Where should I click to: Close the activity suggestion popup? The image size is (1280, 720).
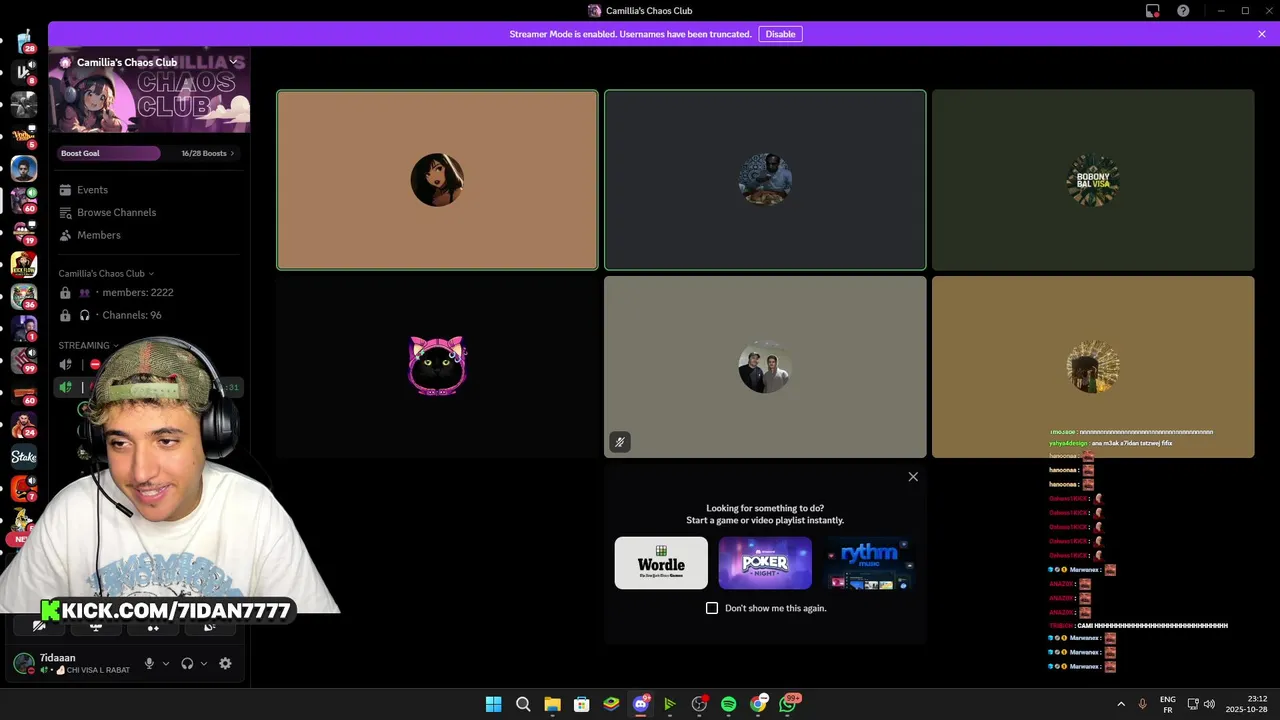click(x=913, y=477)
